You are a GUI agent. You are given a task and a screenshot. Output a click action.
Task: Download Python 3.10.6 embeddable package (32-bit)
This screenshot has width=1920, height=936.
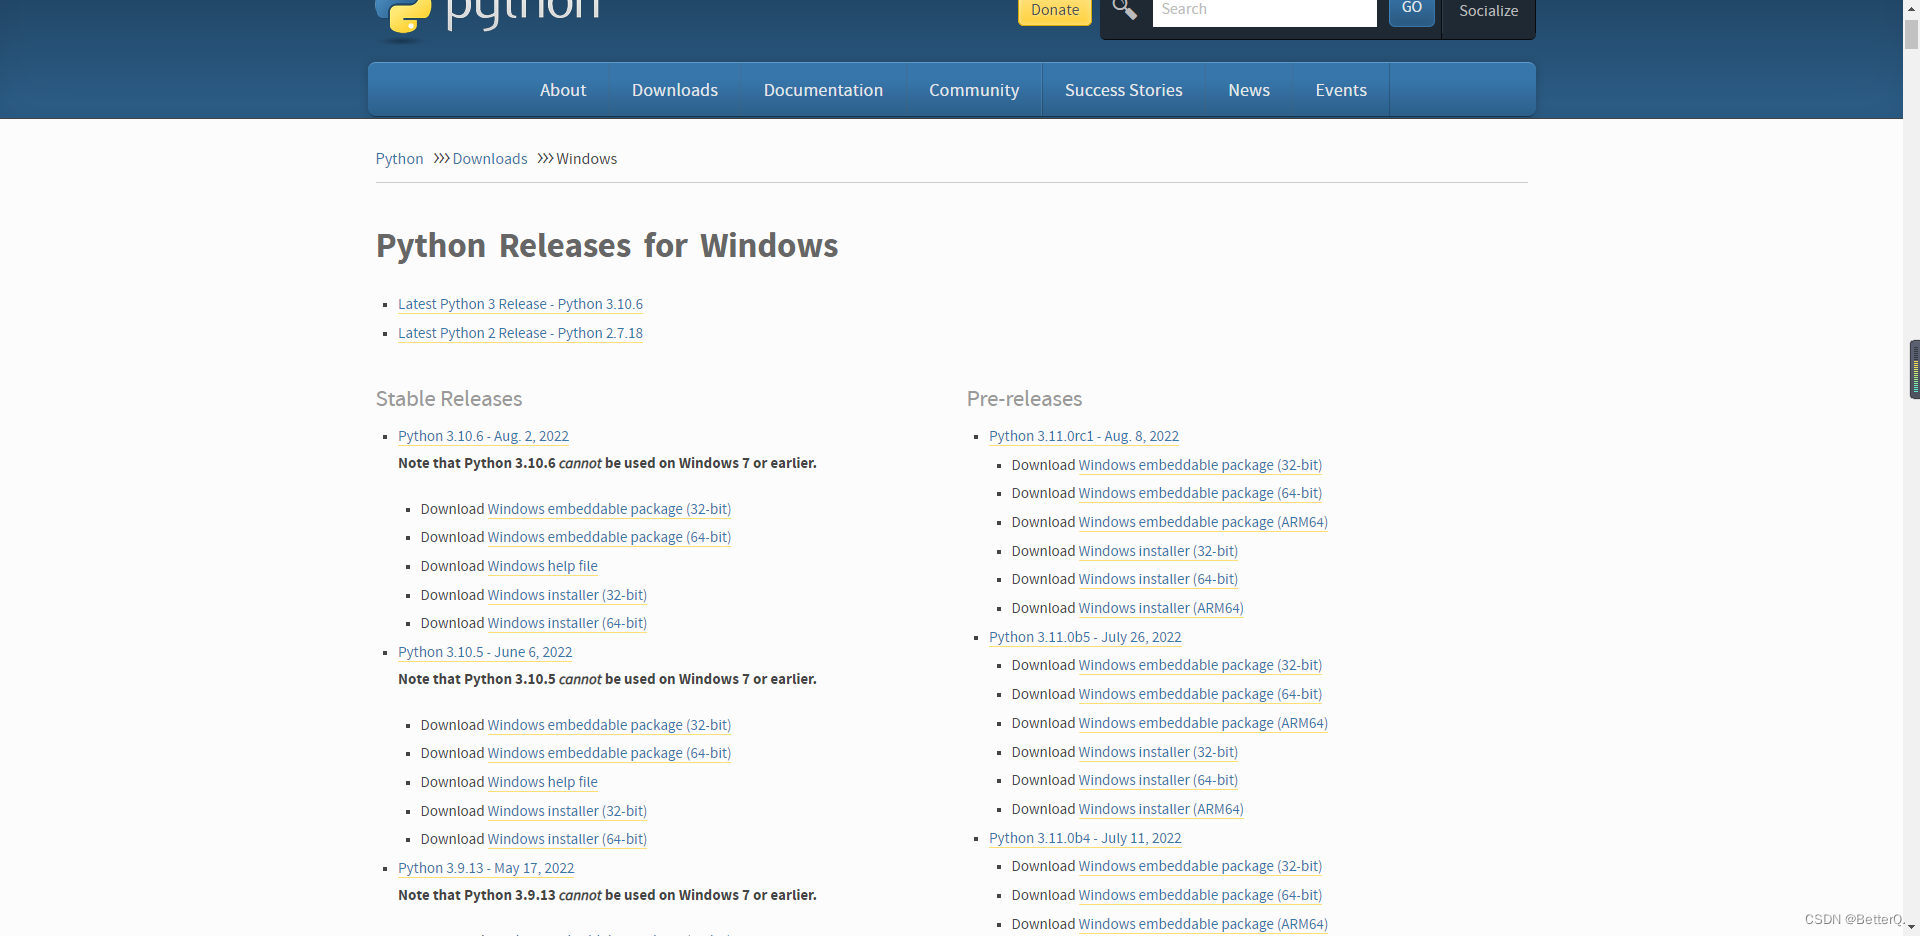point(609,509)
